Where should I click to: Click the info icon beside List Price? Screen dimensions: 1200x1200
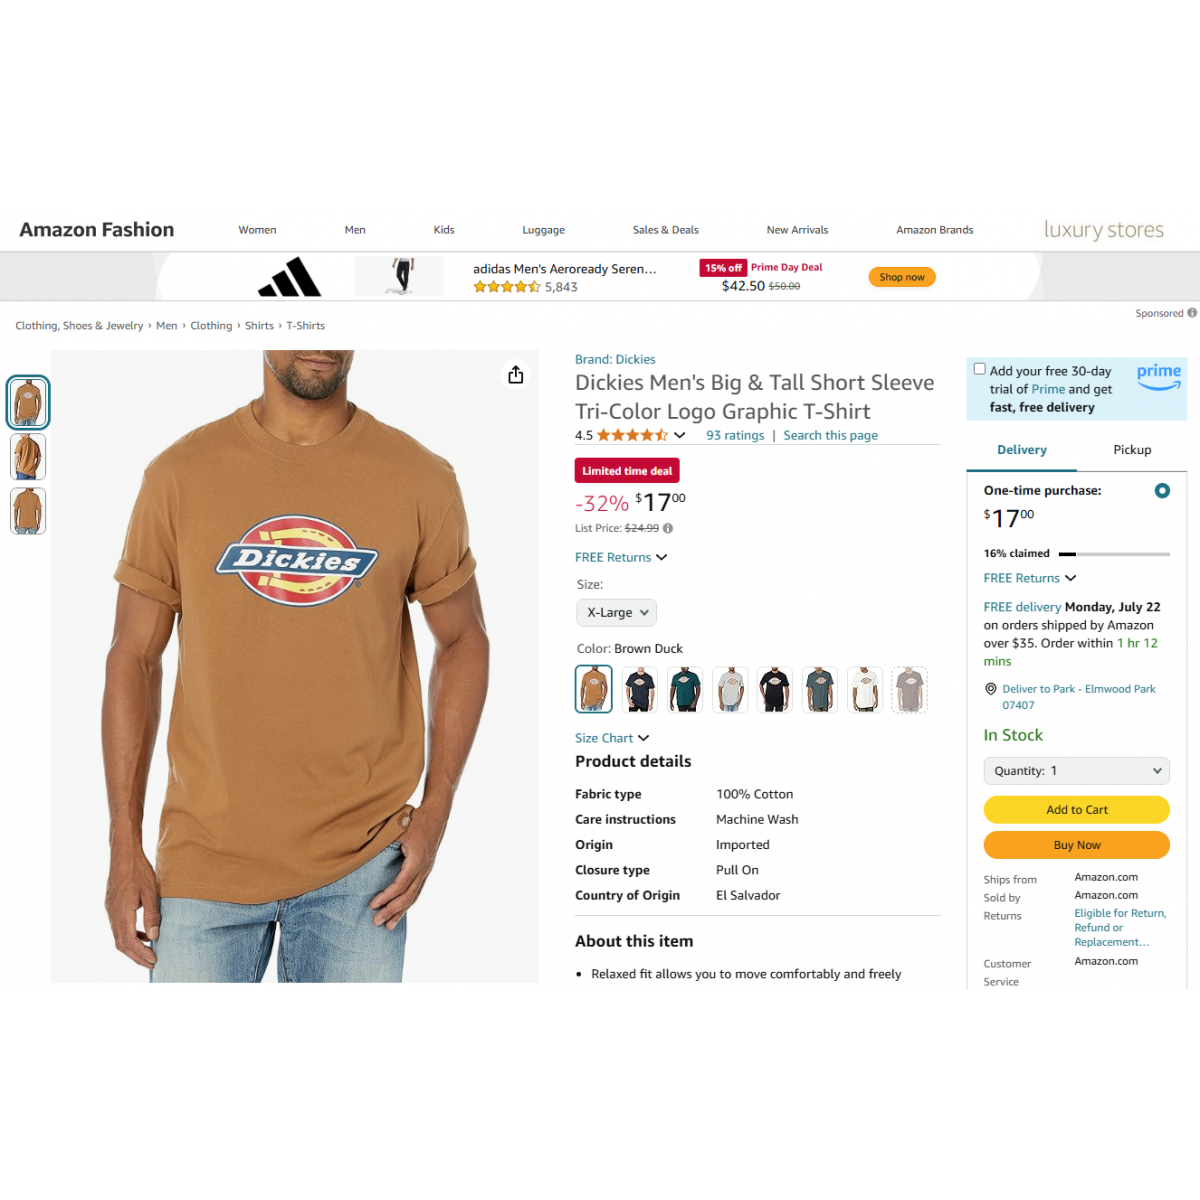point(668,528)
